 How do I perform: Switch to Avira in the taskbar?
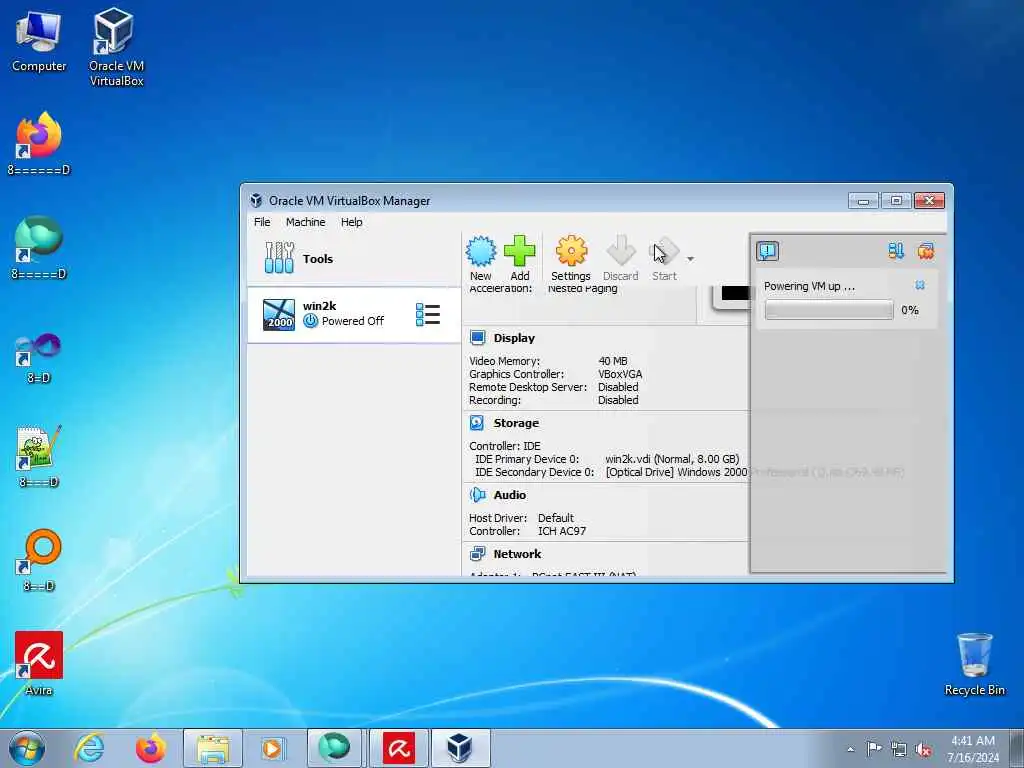[x=398, y=748]
